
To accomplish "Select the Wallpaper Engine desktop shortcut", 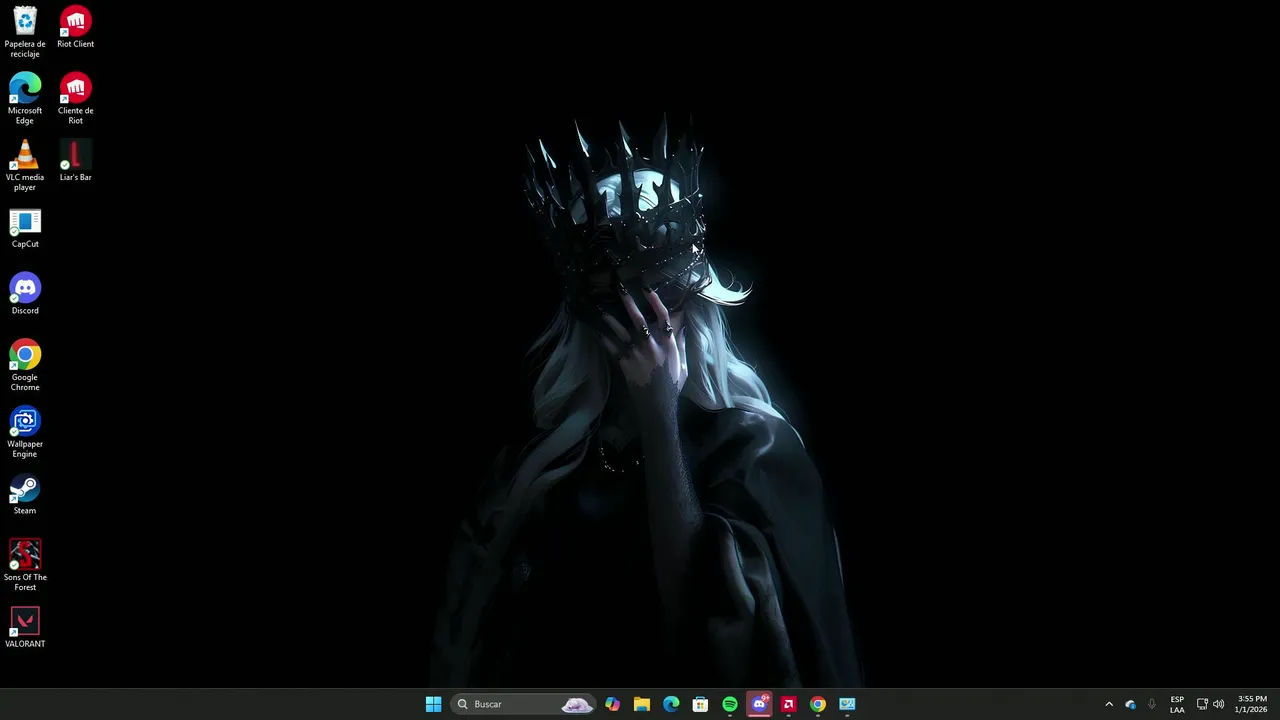I will [25, 432].
